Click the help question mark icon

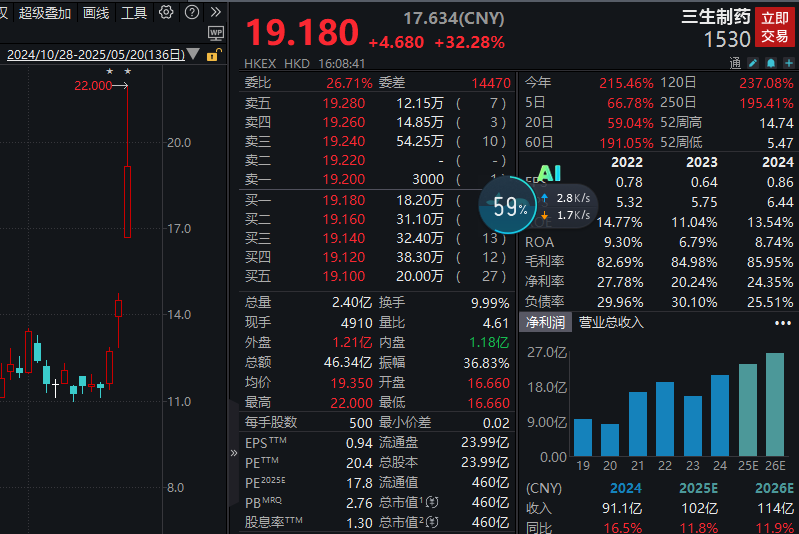(190, 13)
